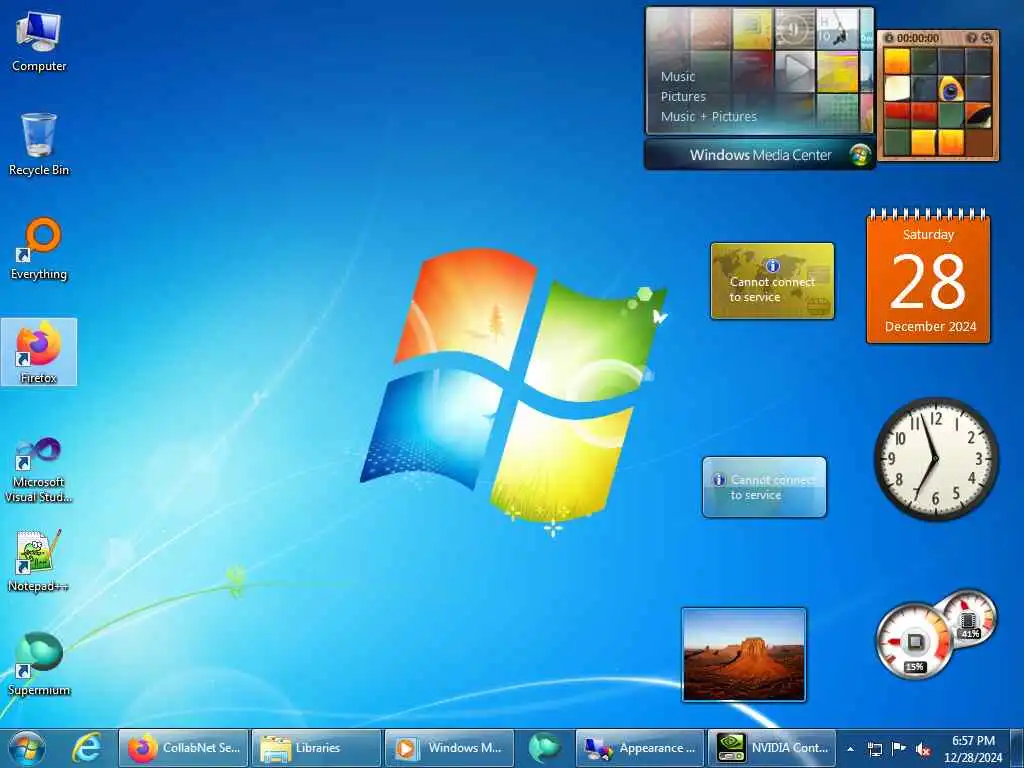Viewport: 1024px width, 768px height.
Task: Launch Internet Explorer from the taskbar
Action: point(87,748)
